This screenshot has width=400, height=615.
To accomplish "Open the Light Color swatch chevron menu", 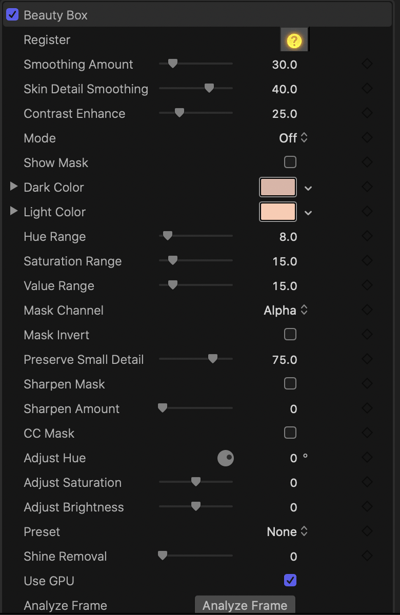I will pos(308,213).
